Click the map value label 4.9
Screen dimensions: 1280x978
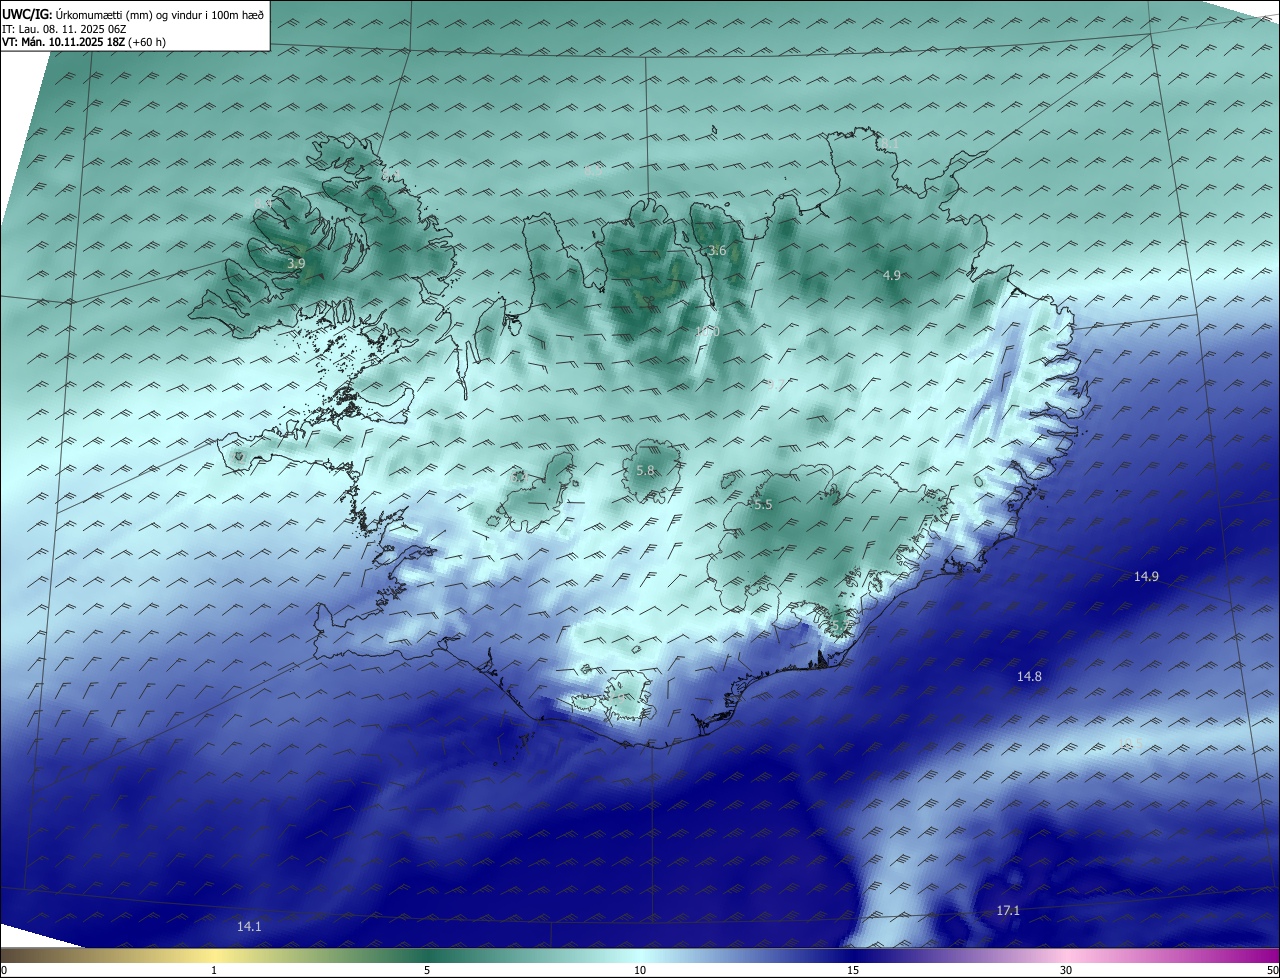tap(892, 275)
